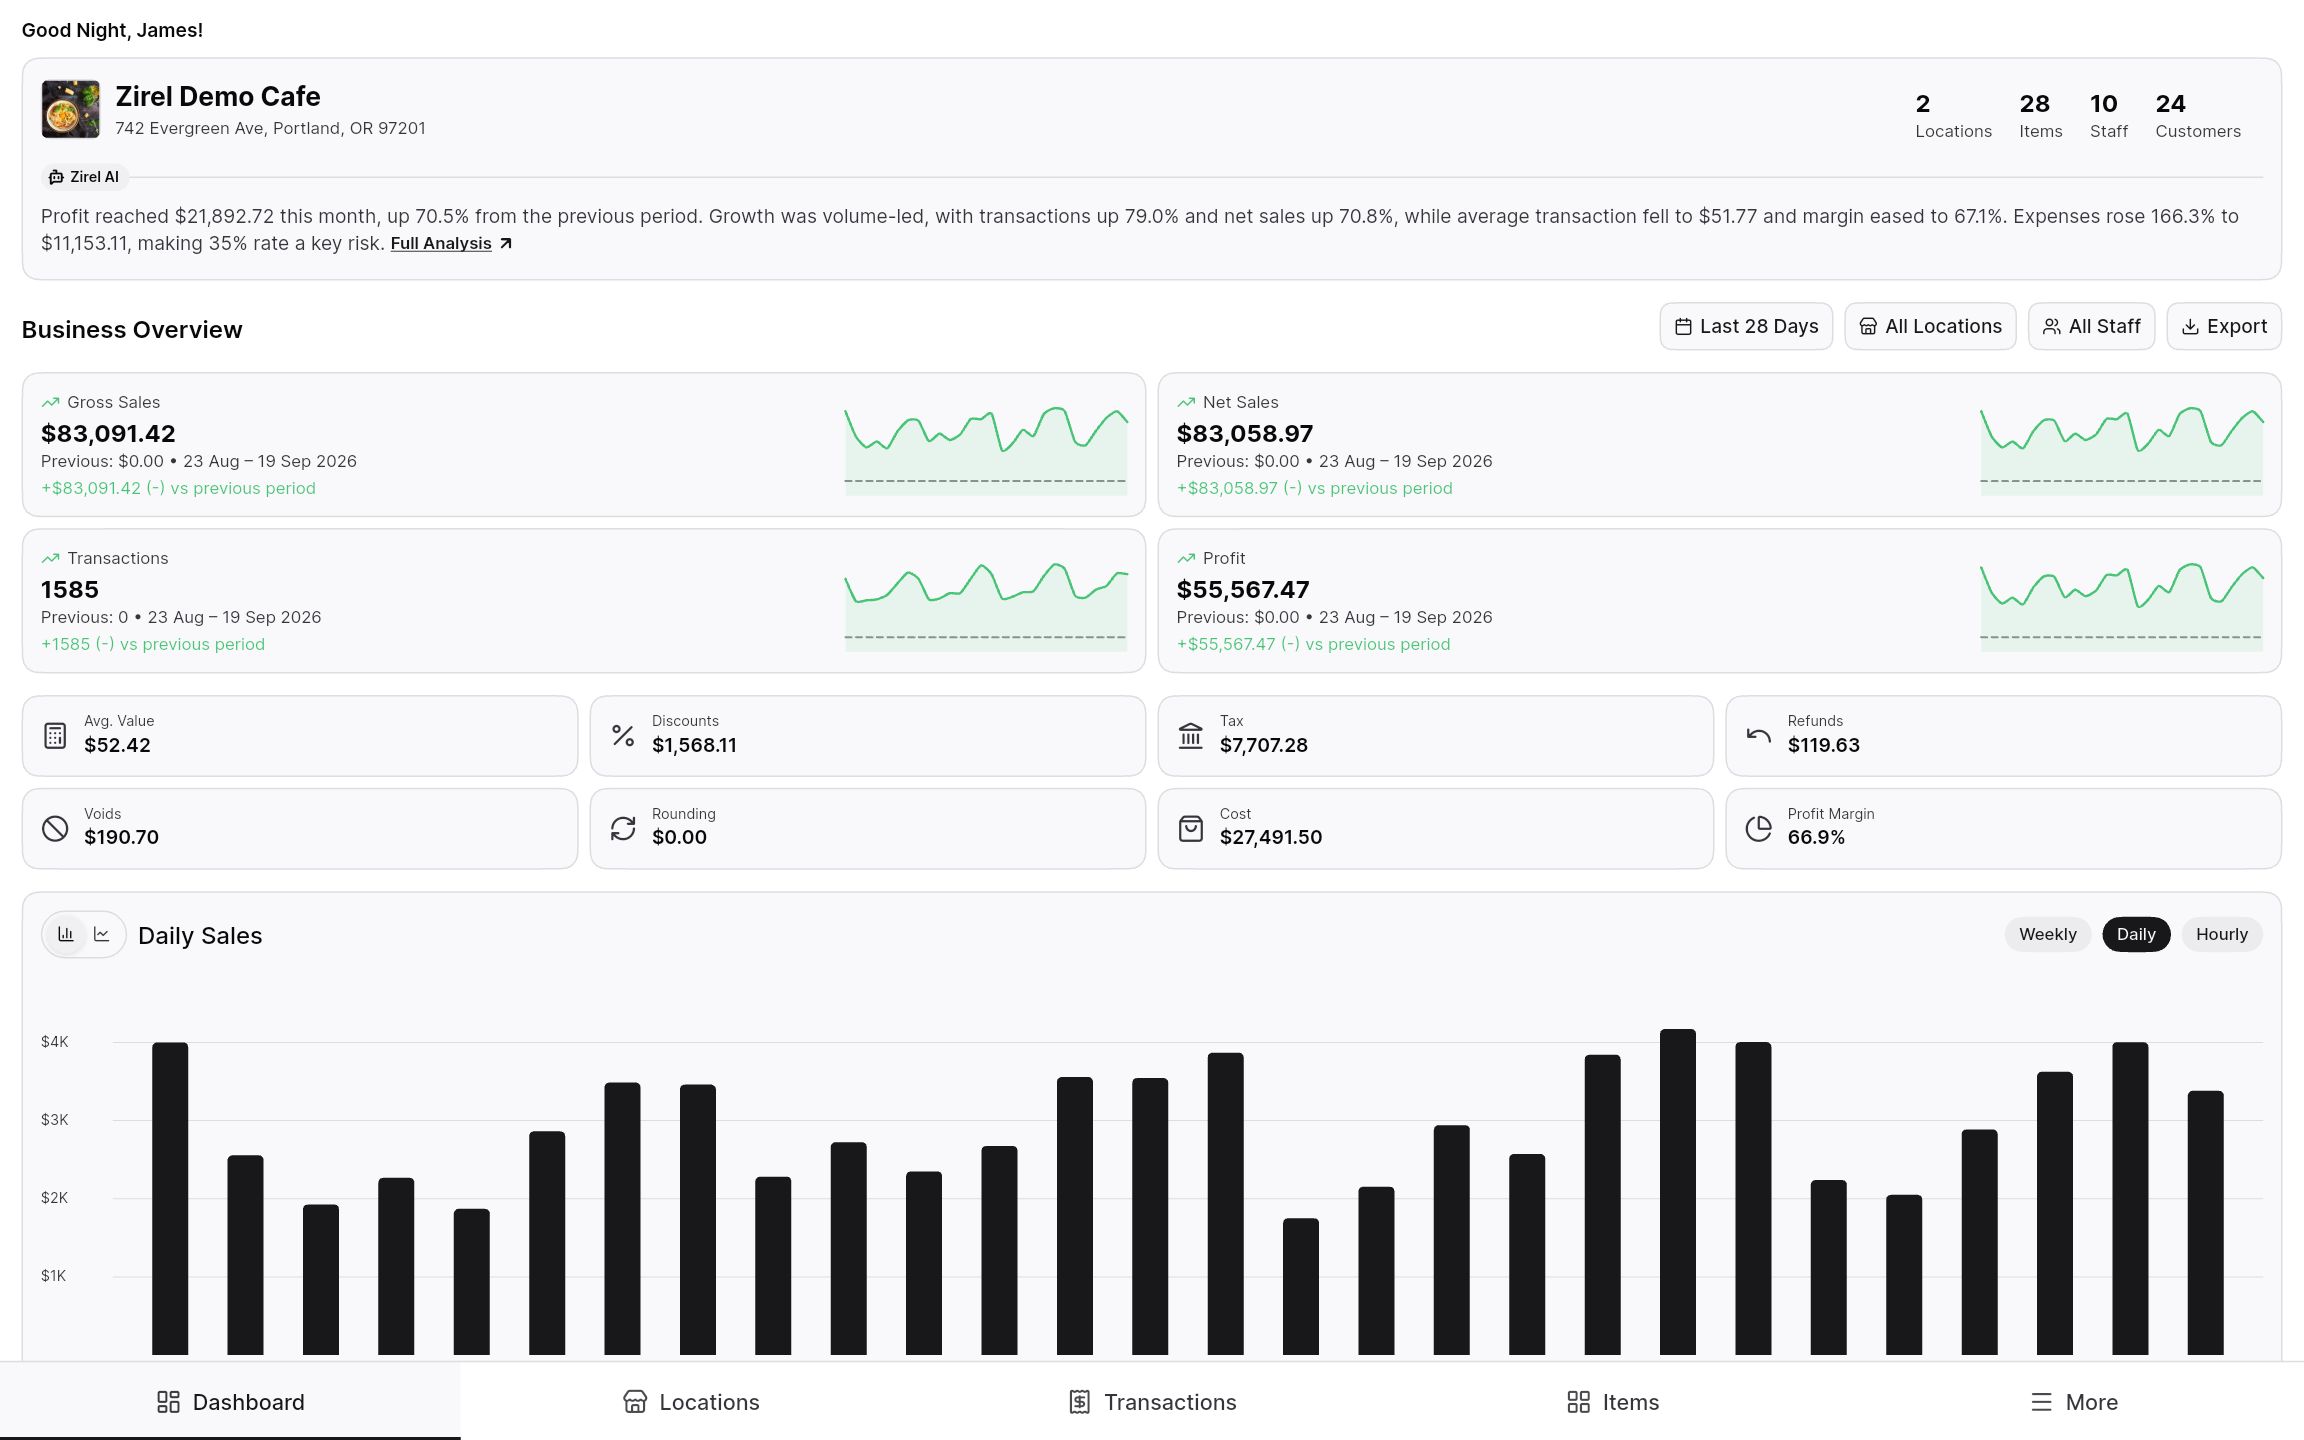The height and width of the screenshot is (1440, 2304).
Task: Switch Daily Sales to line chart view
Action: tap(102, 934)
